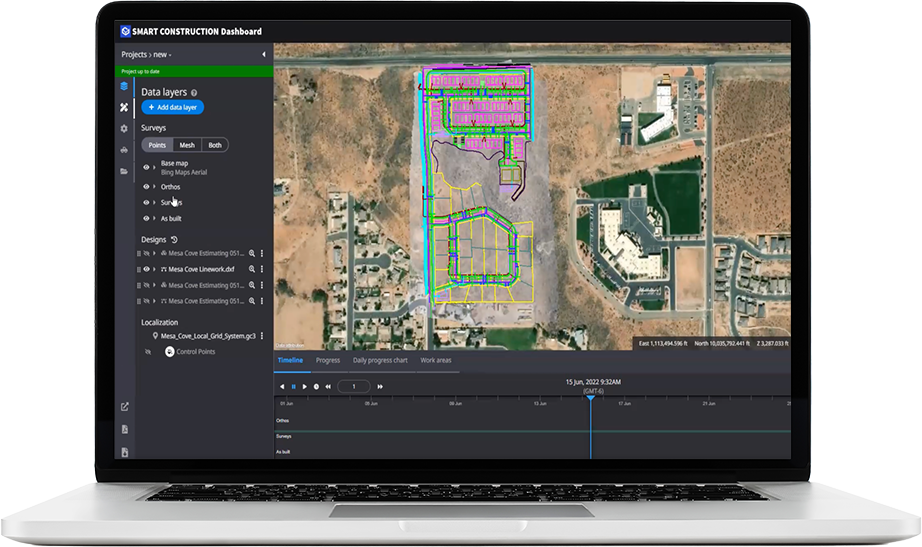Select the Both survey mode

coord(215,145)
